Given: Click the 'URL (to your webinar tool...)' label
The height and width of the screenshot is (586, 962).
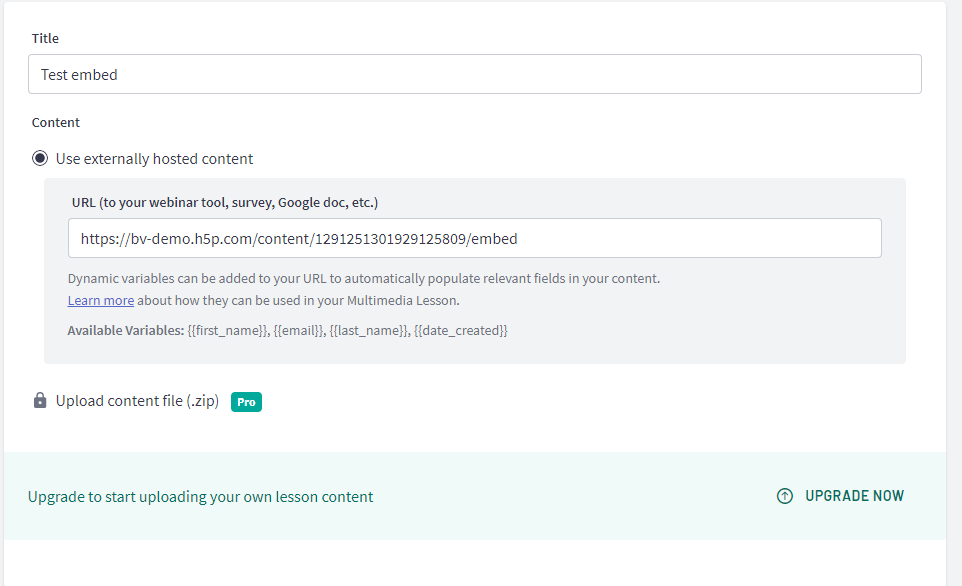Looking at the screenshot, I should pos(225,202).
